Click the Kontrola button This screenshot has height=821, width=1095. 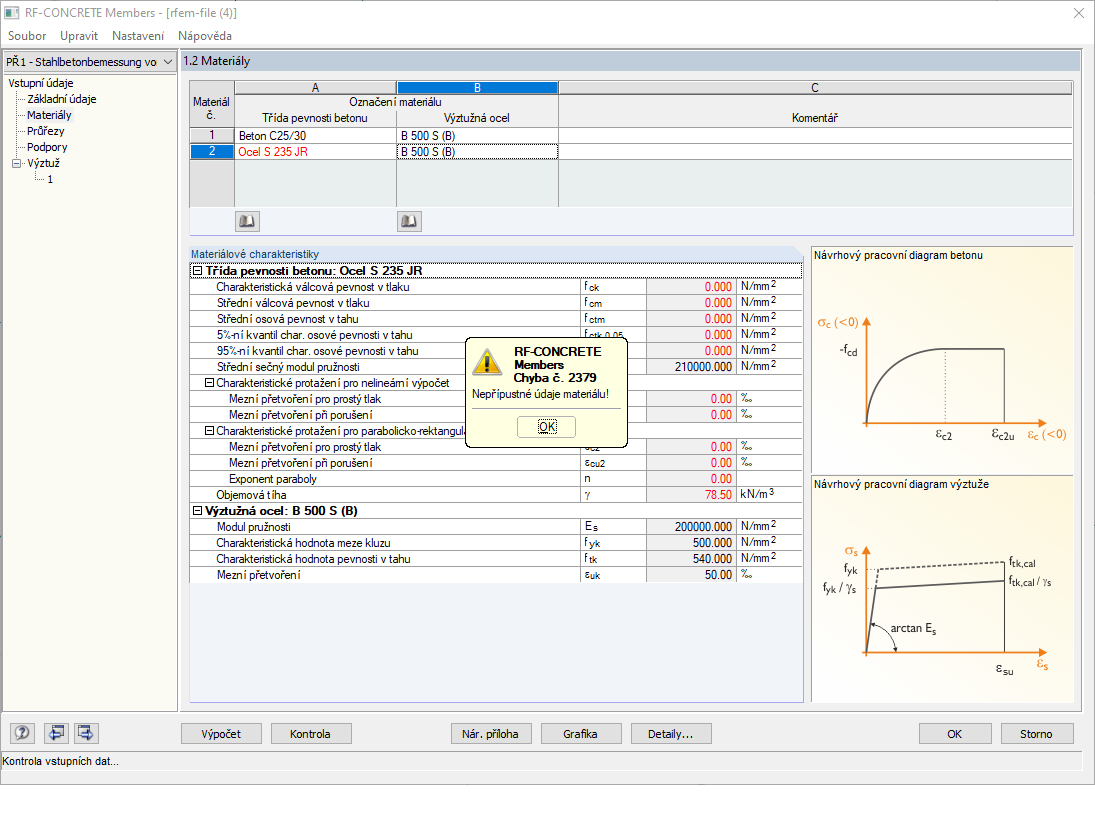click(311, 734)
